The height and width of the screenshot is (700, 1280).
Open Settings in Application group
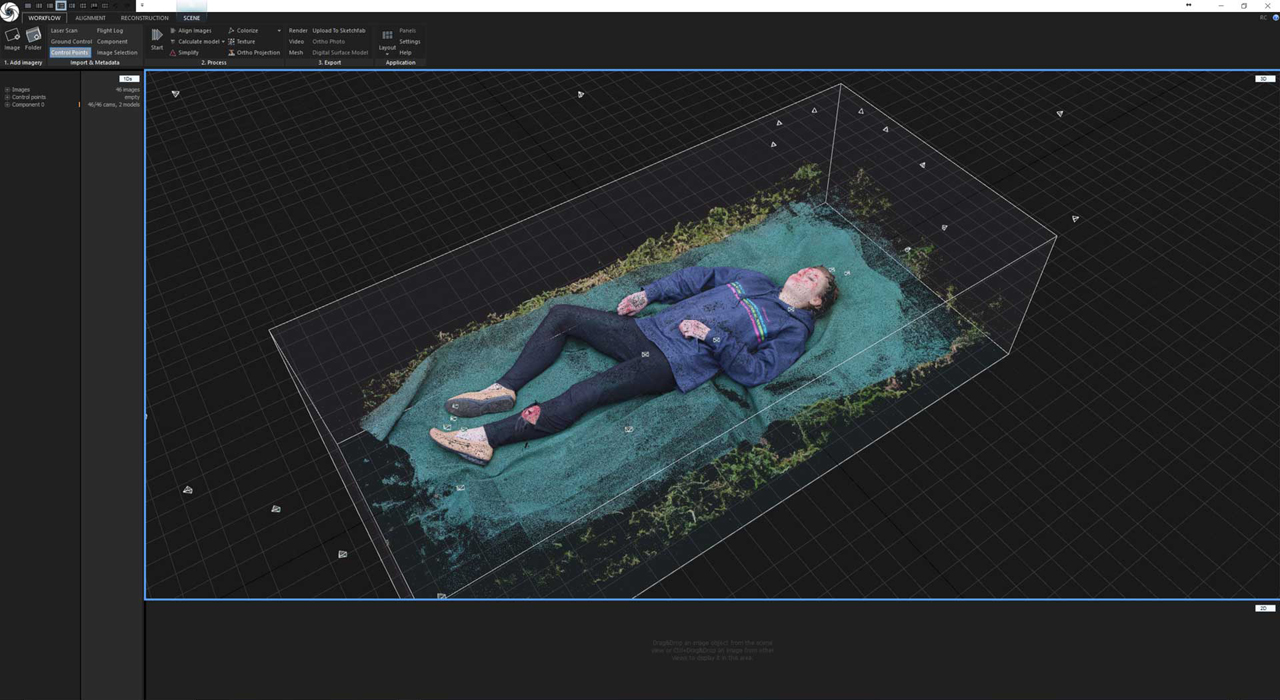pyautogui.click(x=410, y=42)
